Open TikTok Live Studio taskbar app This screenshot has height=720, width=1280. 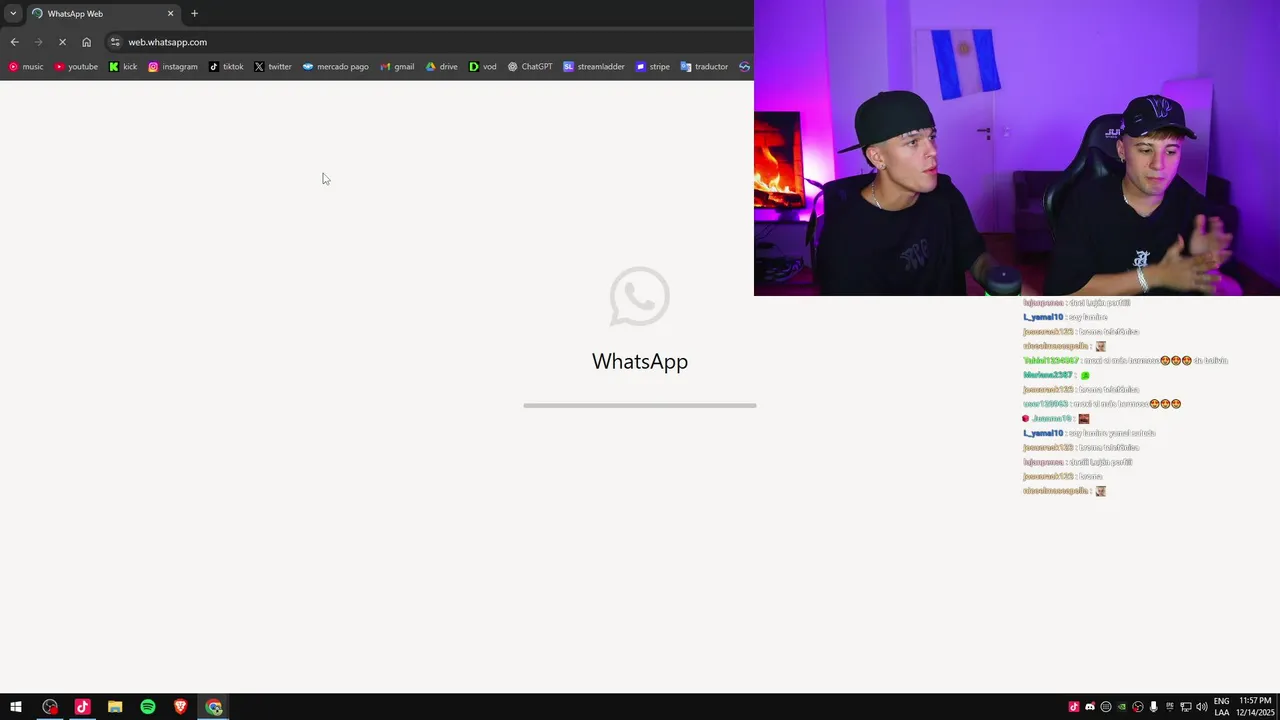click(x=83, y=707)
